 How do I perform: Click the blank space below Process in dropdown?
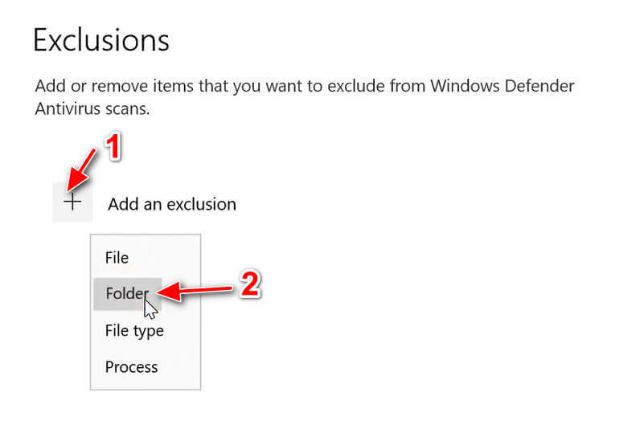pyautogui.click(x=145, y=383)
